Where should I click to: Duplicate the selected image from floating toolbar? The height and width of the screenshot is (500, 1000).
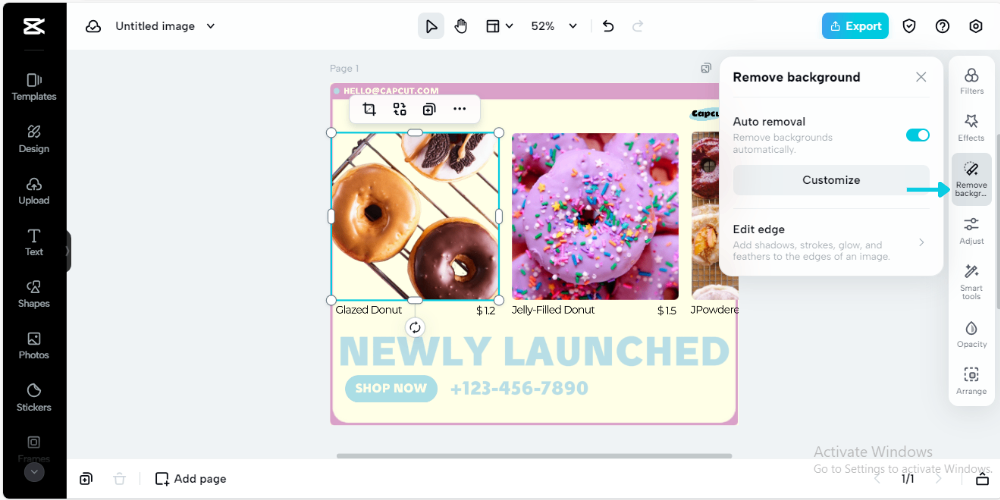click(429, 109)
